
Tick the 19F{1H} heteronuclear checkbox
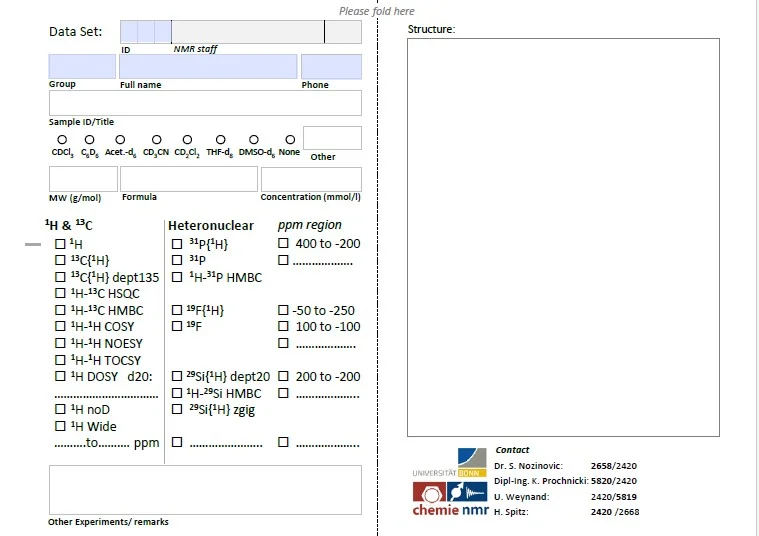[178, 311]
